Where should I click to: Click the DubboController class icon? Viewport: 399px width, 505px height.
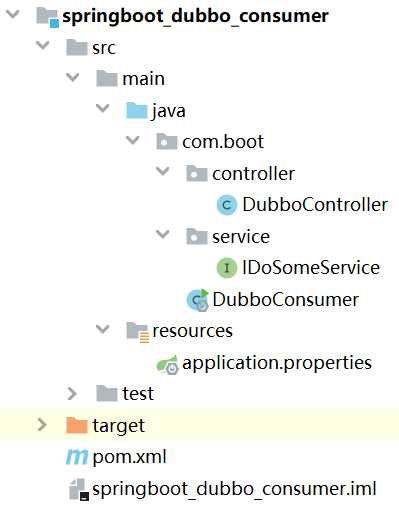(227, 205)
